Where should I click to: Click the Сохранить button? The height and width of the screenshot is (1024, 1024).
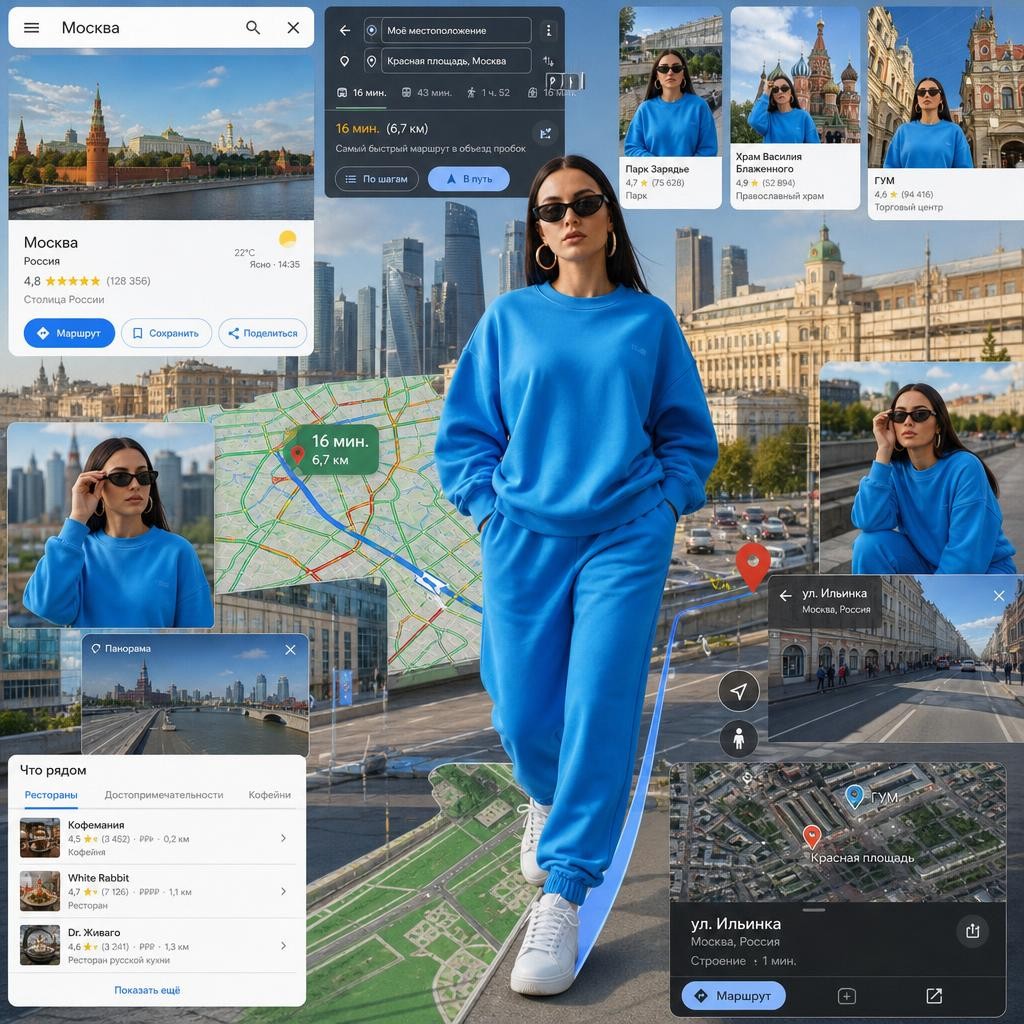pos(167,333)
